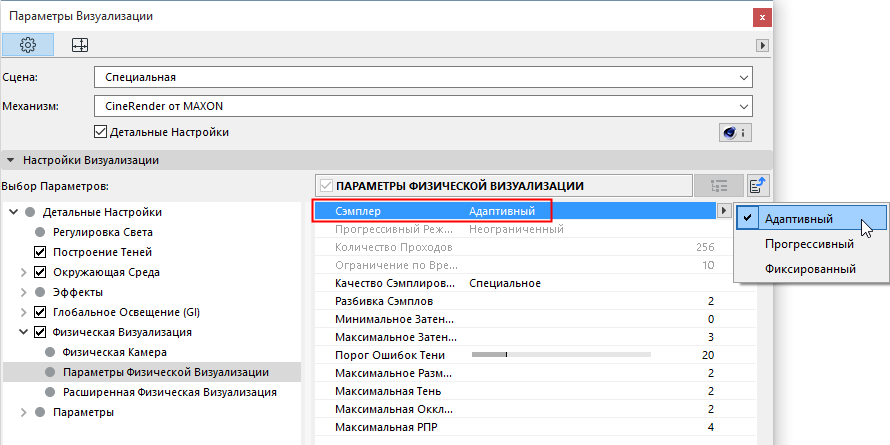Click gray bullet next to Физическая Камера
890x445 pixels.
point(49,352)
